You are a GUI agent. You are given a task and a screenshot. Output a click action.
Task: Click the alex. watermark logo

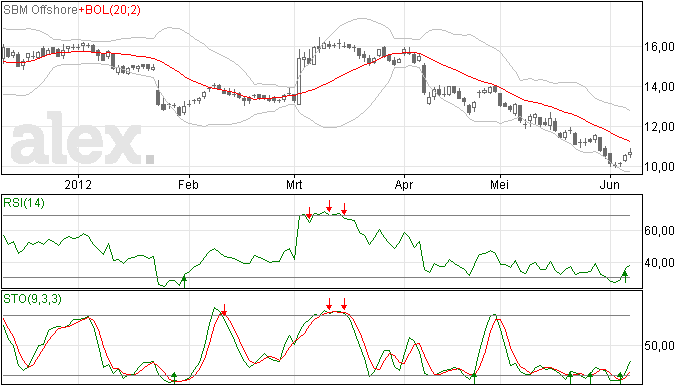83,139
